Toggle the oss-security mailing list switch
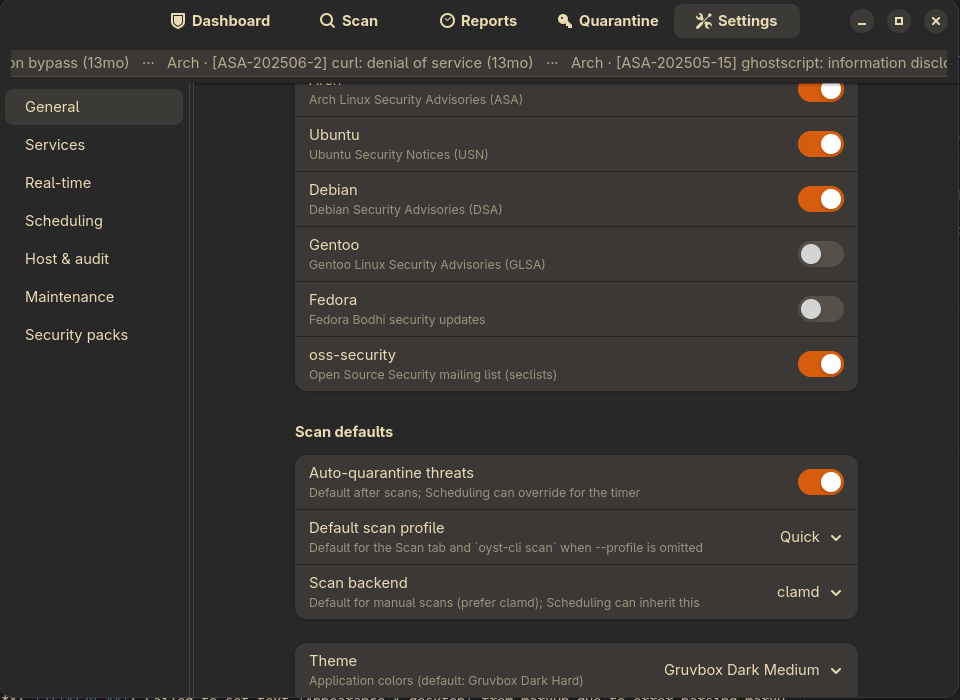This screenshot has height=700, width=960. pos(820,364)
